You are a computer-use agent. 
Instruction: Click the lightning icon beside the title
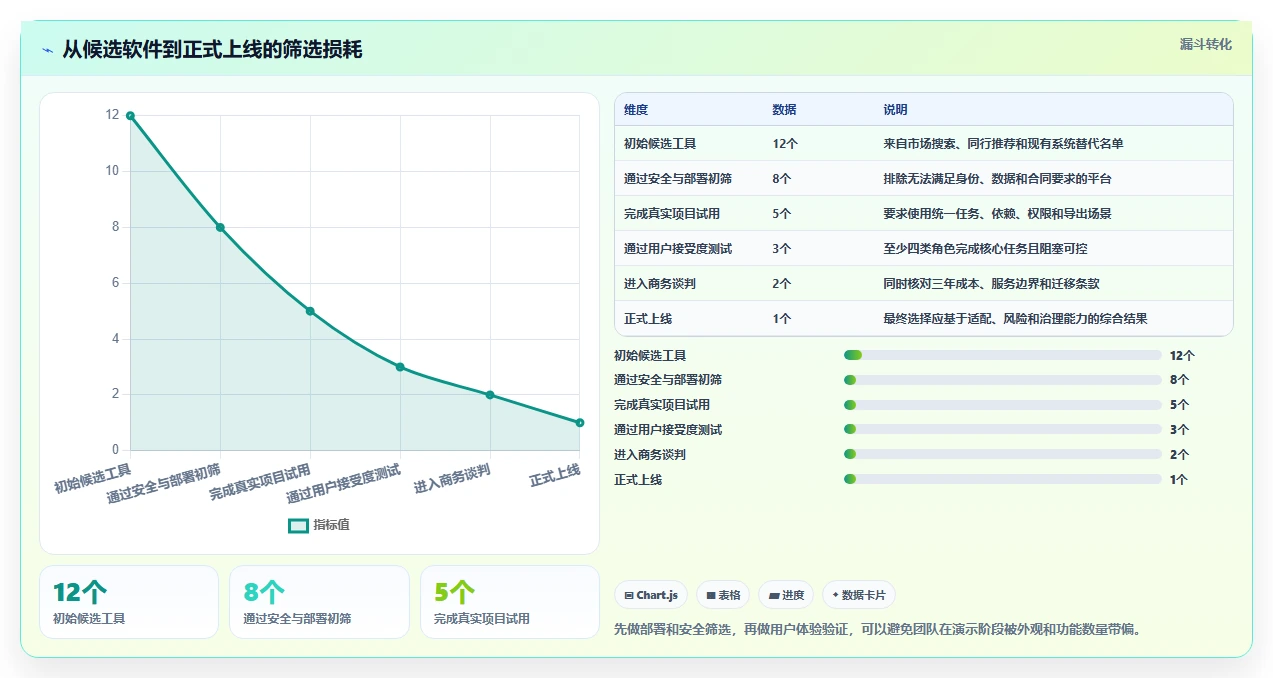click(x=48, y=49)
